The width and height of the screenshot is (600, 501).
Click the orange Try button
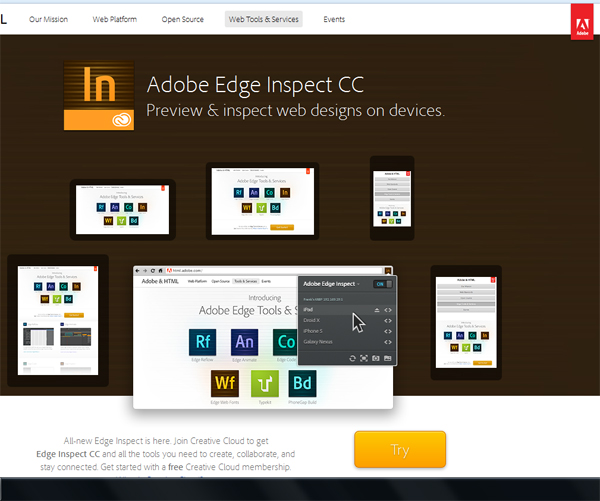click(400, 449)
